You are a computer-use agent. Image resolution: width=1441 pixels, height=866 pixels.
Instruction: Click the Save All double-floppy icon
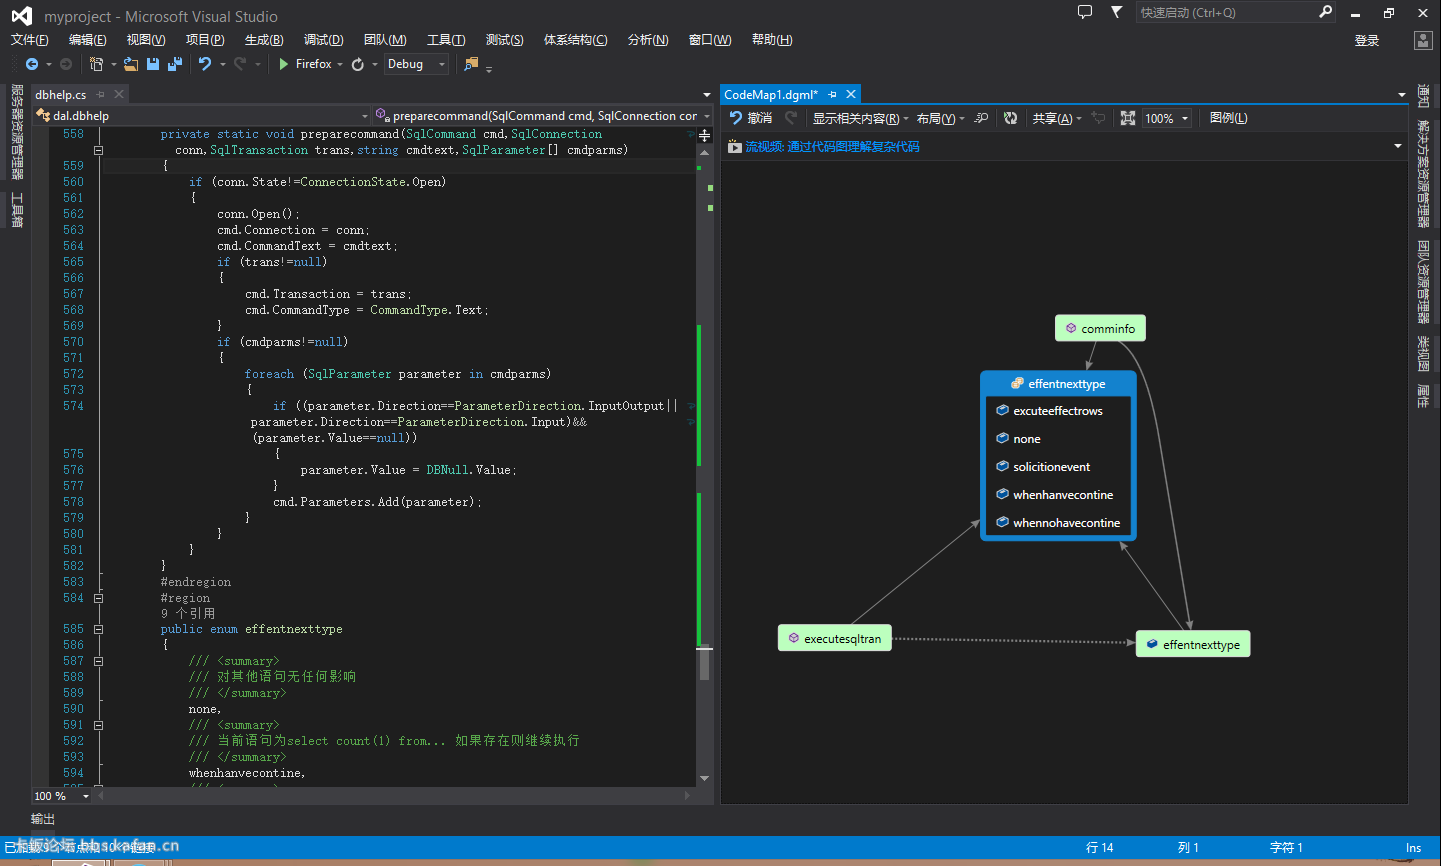(175, 64)
